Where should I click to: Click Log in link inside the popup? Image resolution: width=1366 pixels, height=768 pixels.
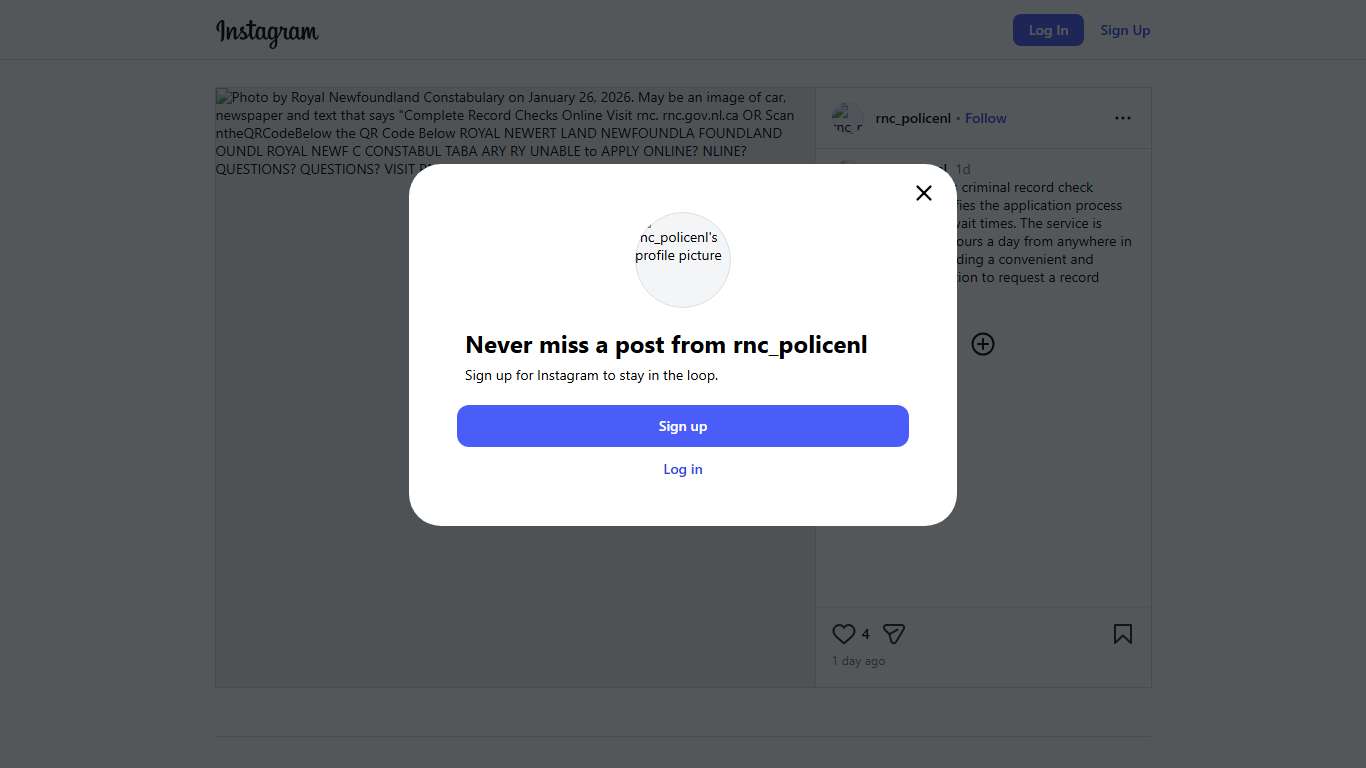pos(683,469)
